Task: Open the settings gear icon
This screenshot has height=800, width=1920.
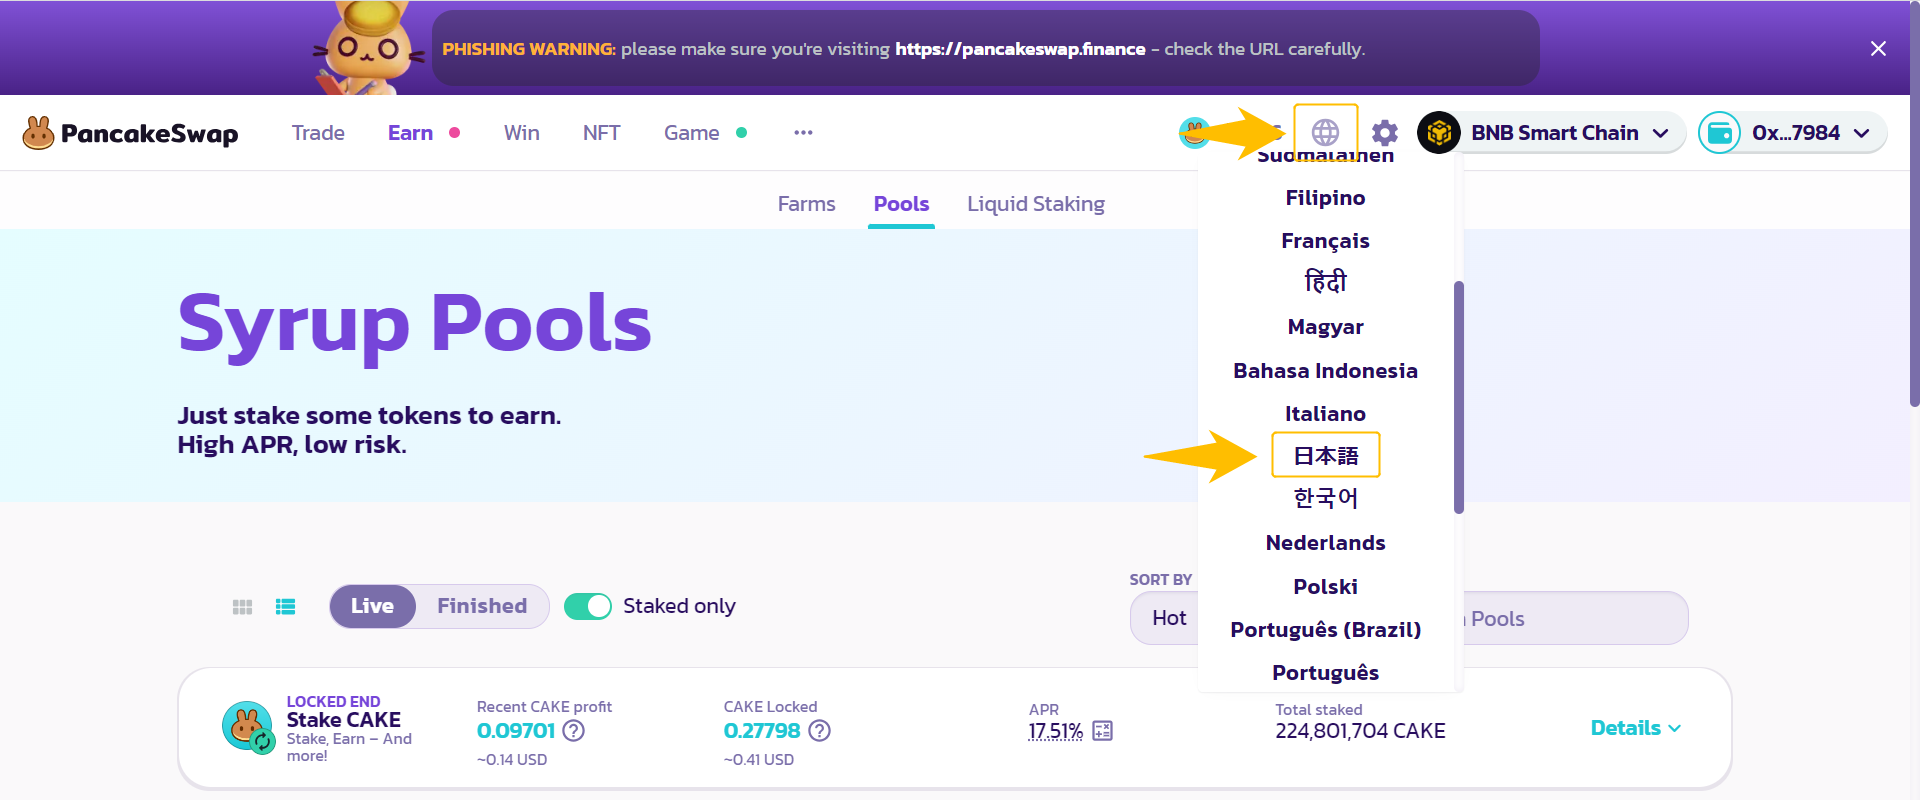Action: click(x=1385, y=133)
